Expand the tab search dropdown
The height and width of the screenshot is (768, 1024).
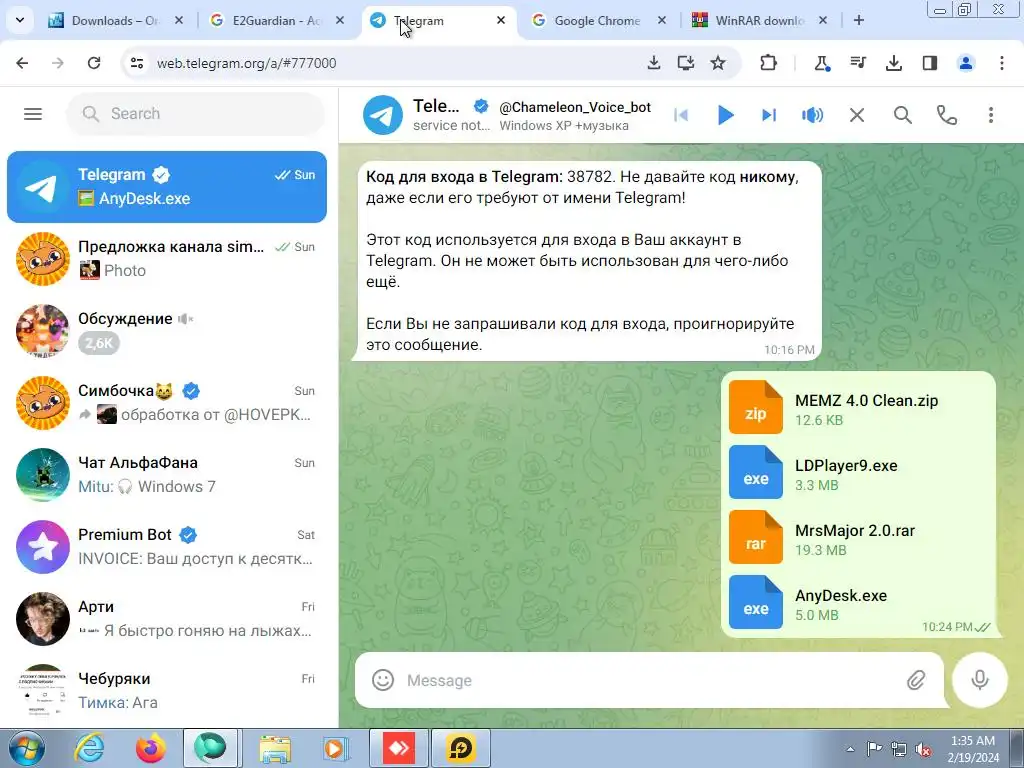20,20
